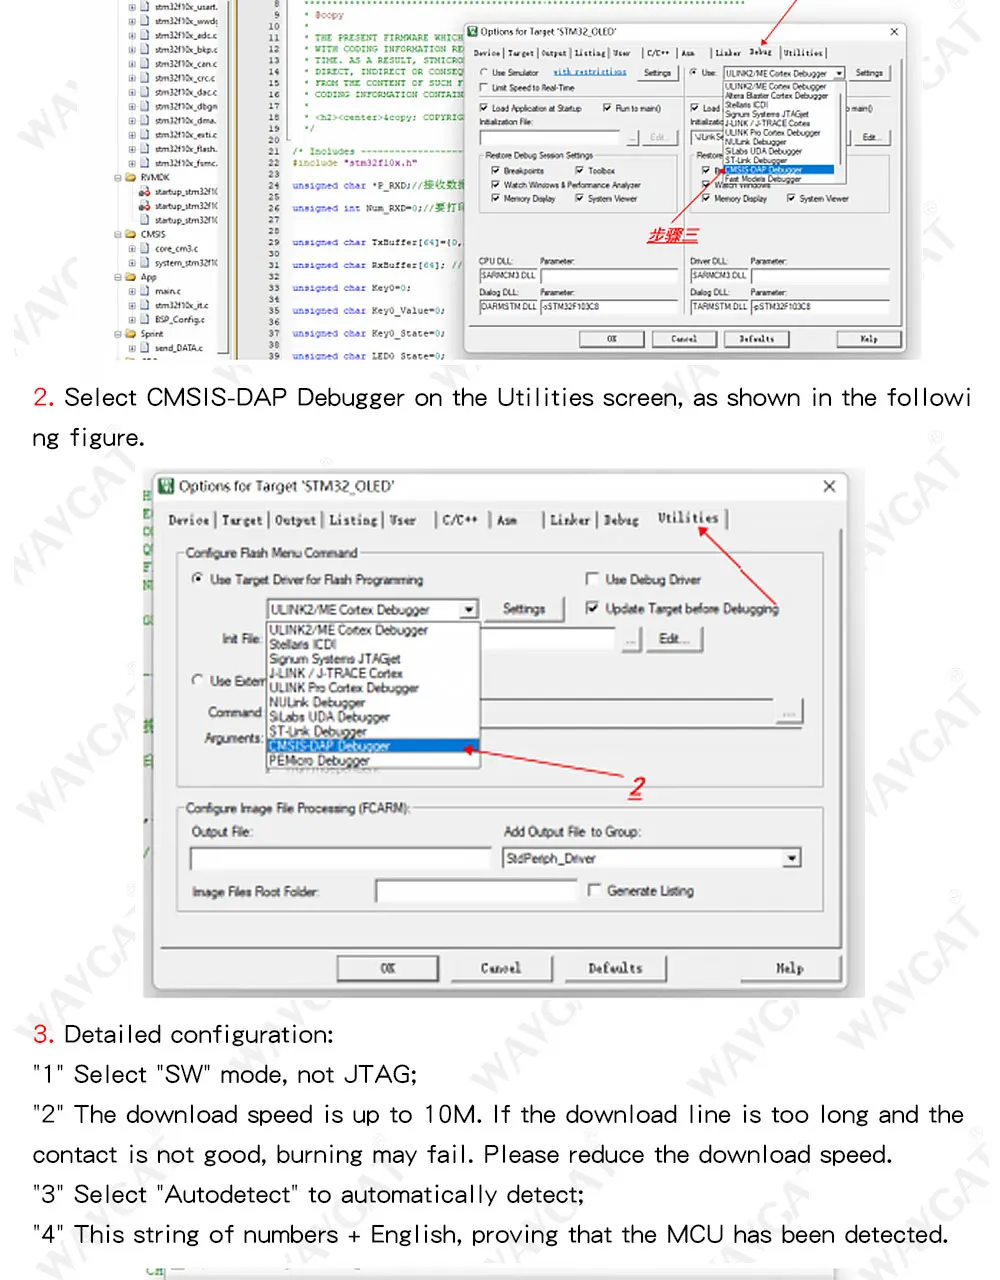Click Defaults in the Utilities dialog
Screen dimensions: 1000x1280
tap(615, 968)
